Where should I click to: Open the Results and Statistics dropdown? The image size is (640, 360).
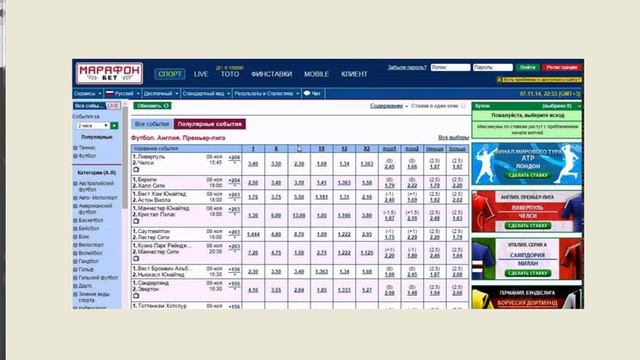click(267, 93)
